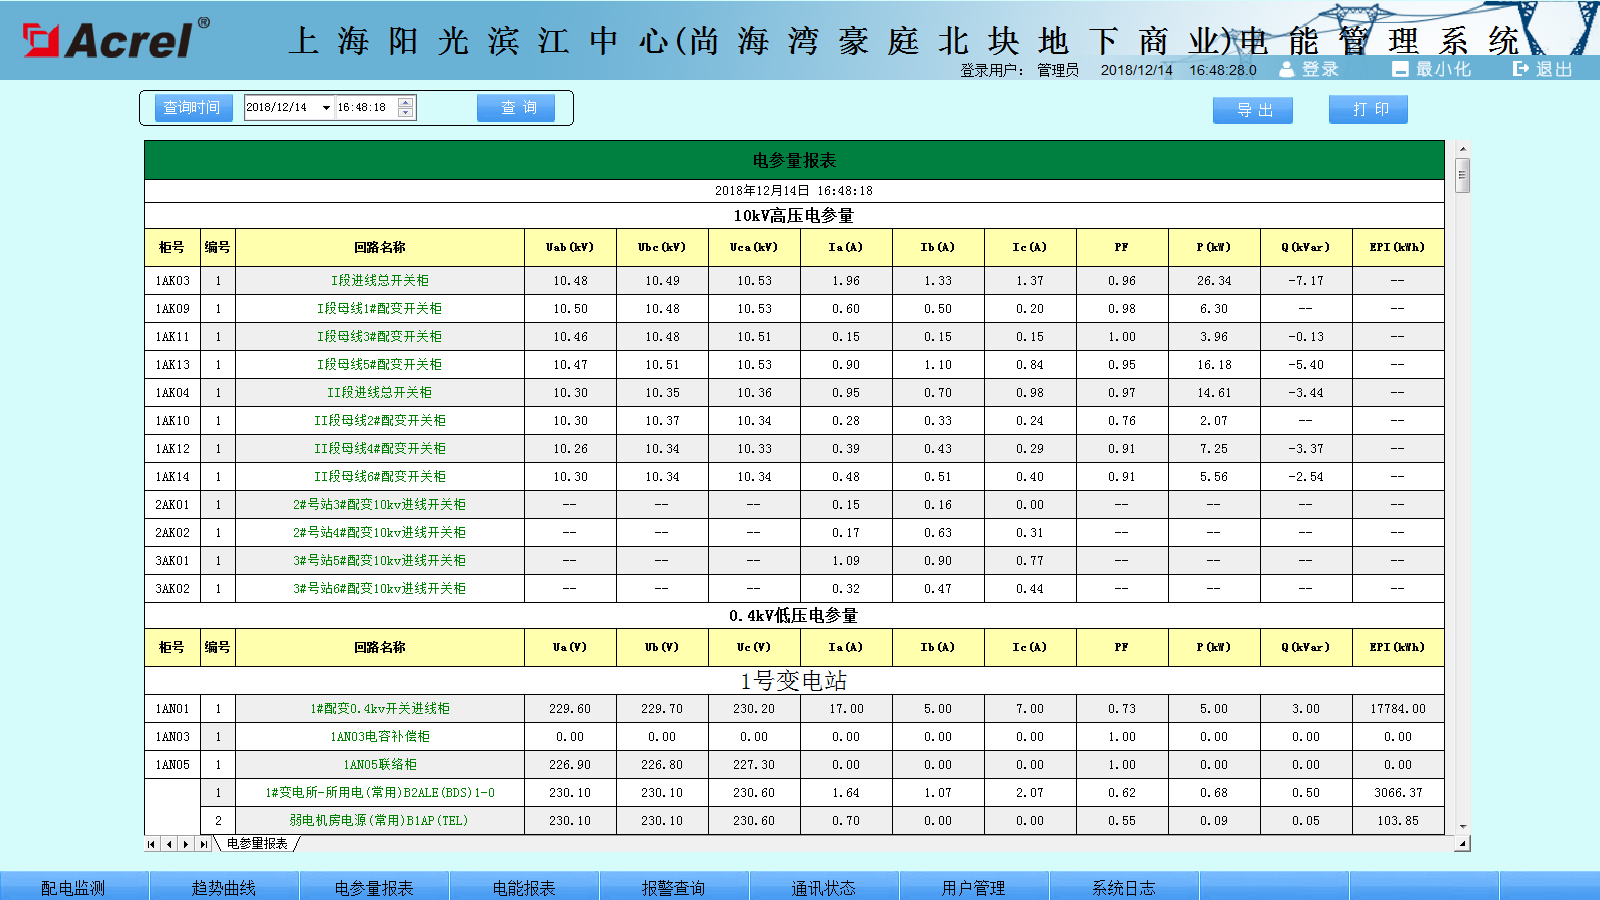Click the vertical scrollbar down arrow
Image resolution: width=1600 pixels, height=900 pixels.
tap(1462, 827)
